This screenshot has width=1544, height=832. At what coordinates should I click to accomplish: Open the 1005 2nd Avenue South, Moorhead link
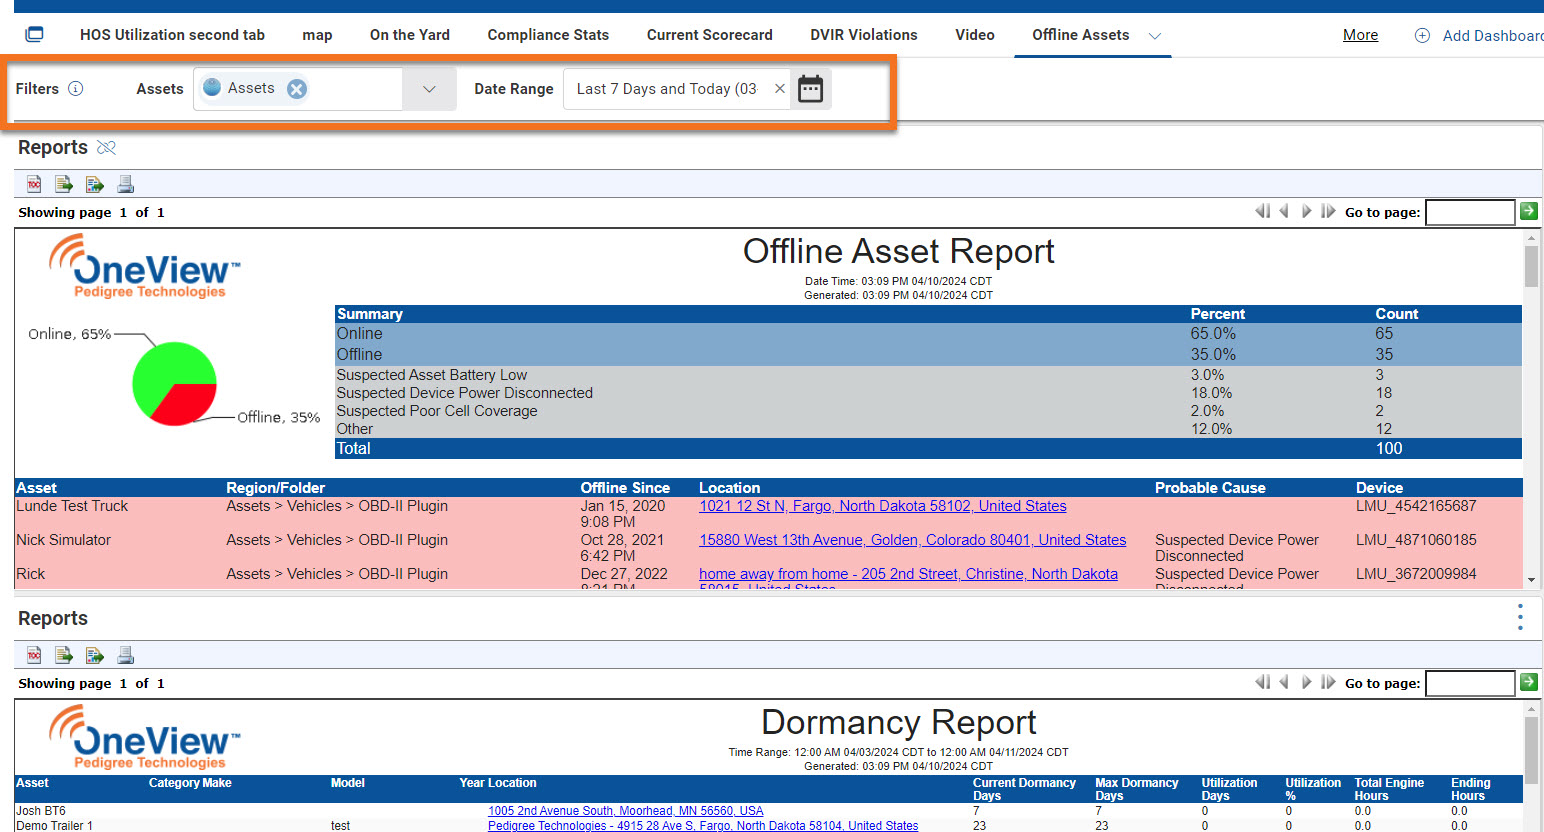(x=625, y=811)
